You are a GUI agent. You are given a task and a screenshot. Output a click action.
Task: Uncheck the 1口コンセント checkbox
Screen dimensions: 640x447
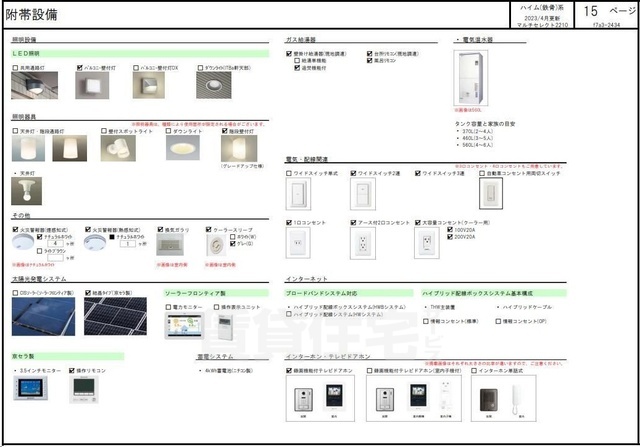(289, 222)
